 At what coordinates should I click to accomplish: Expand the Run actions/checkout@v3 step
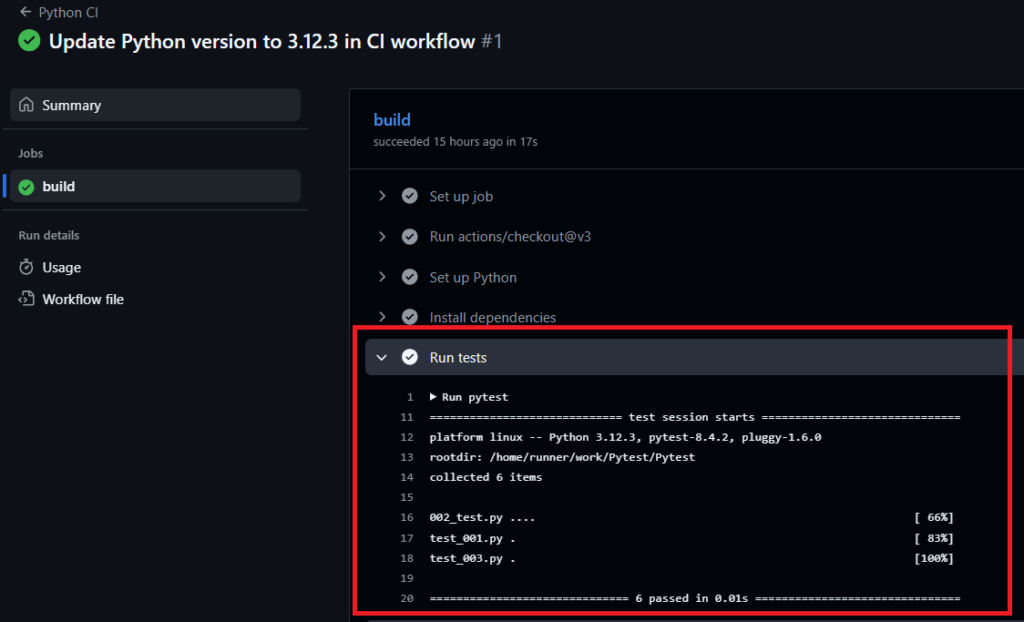click(382, 237)
